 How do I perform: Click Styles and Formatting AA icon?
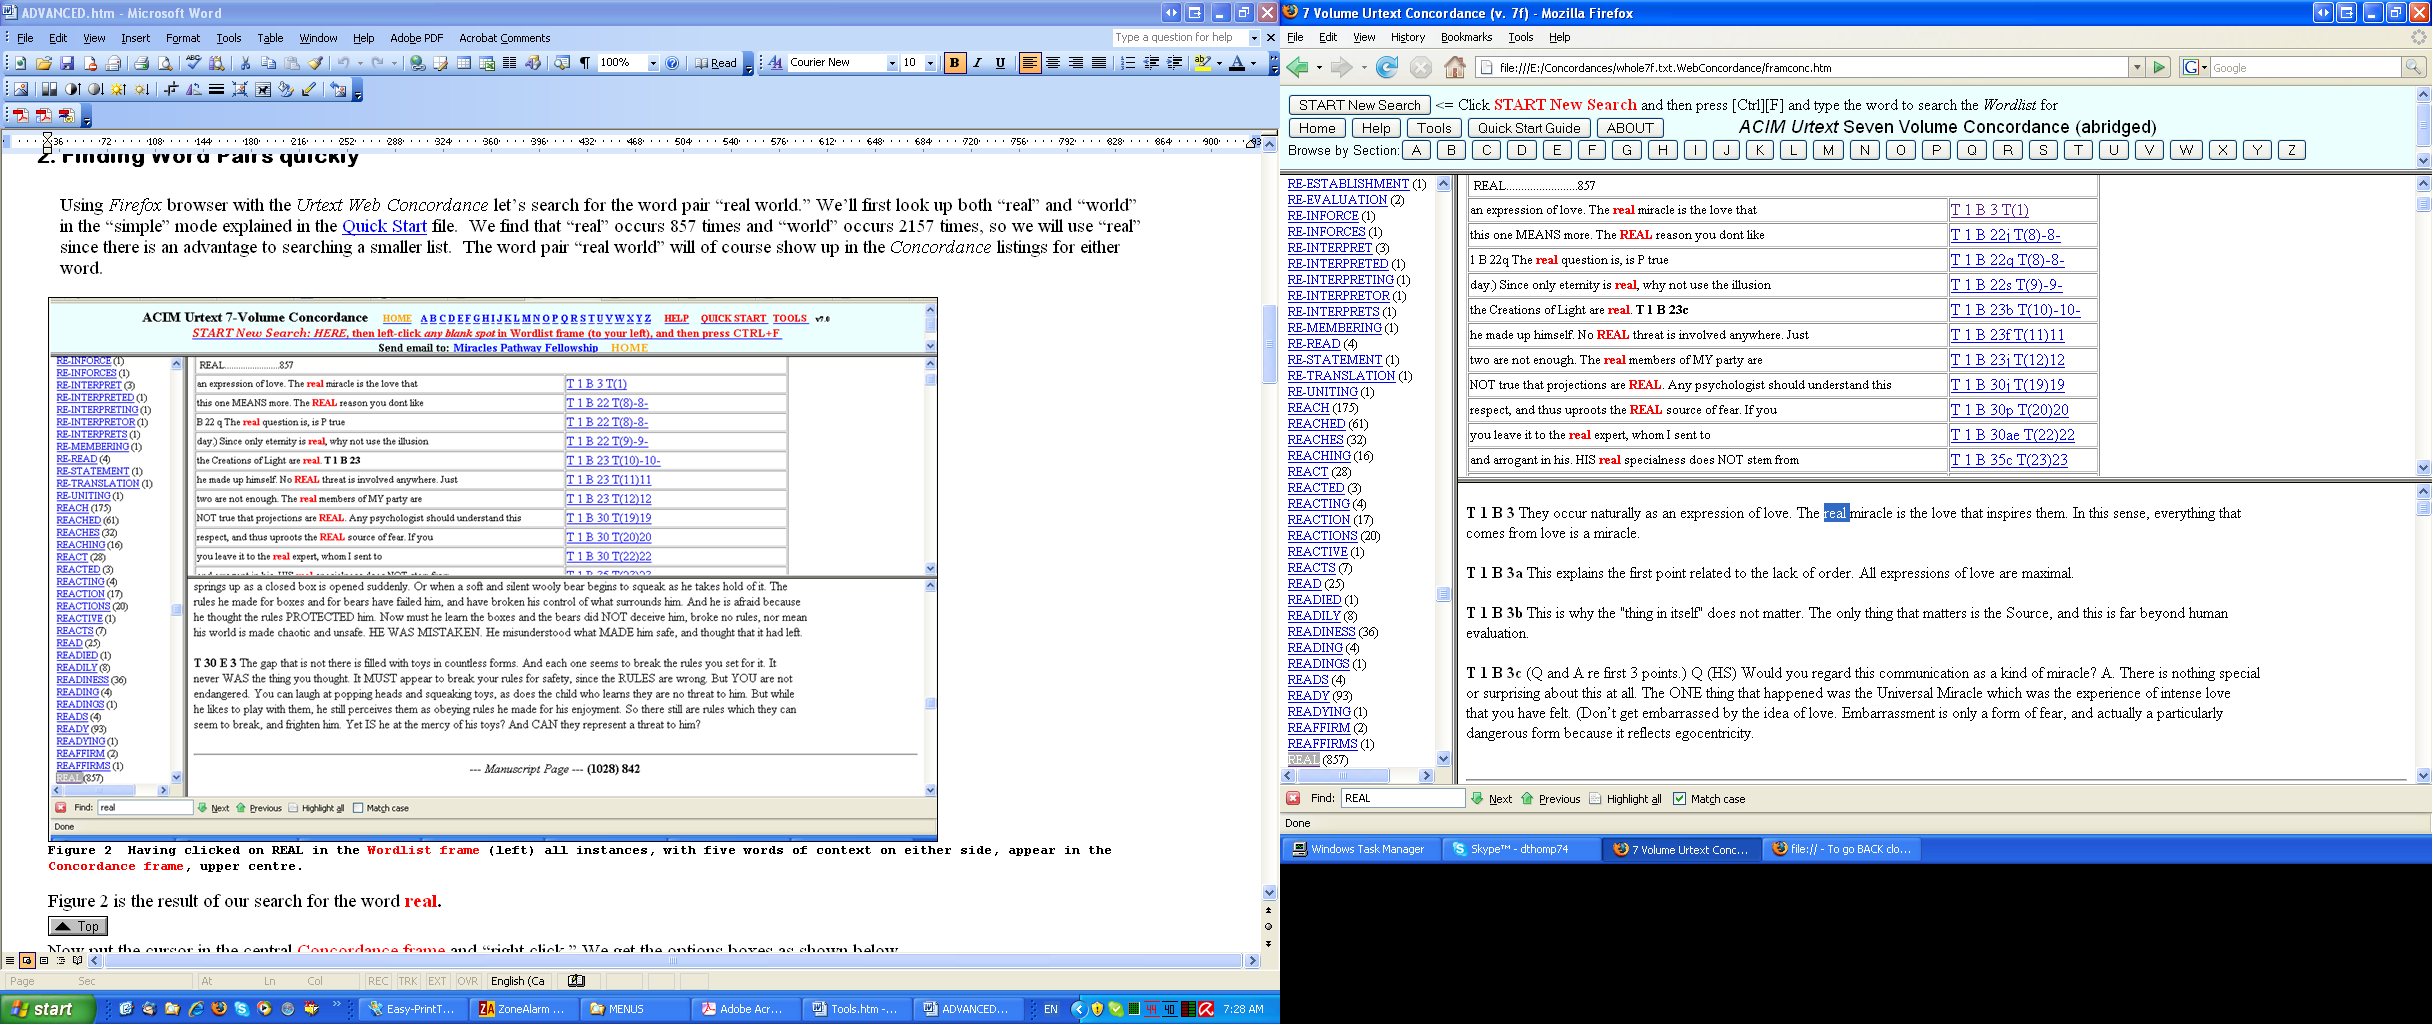(776, 63)
